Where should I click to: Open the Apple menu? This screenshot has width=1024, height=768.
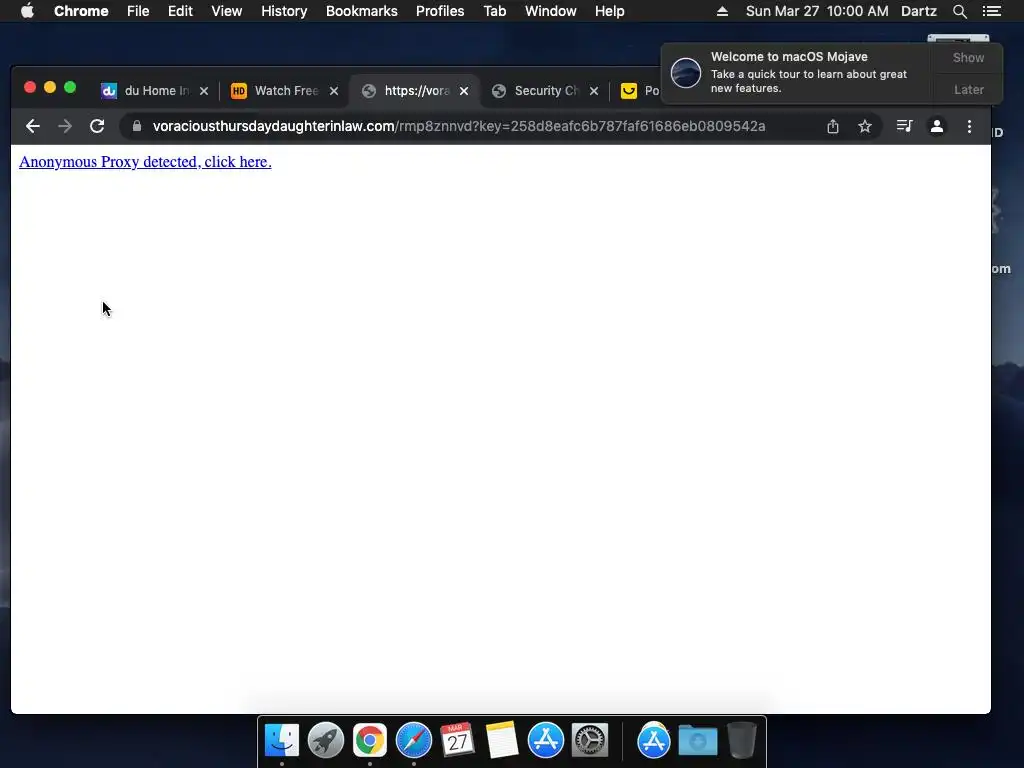[x=27, y=11]
